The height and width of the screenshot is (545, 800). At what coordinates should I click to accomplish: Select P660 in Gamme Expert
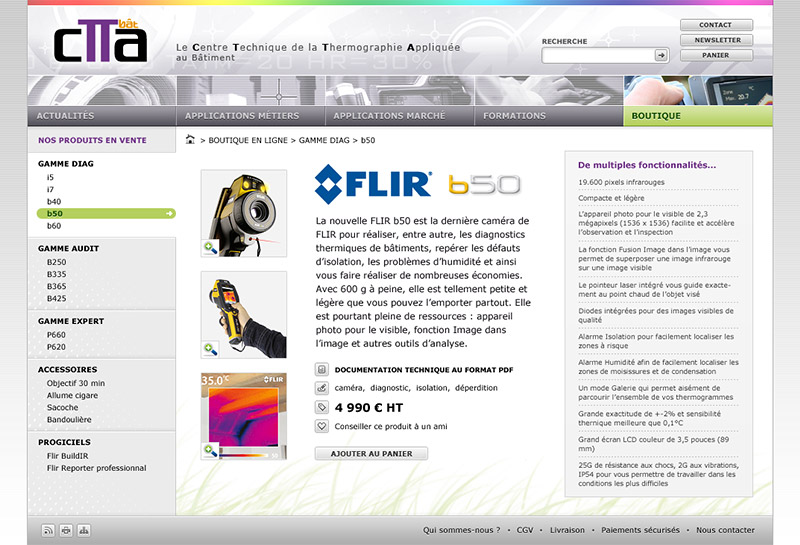point(56,335)
